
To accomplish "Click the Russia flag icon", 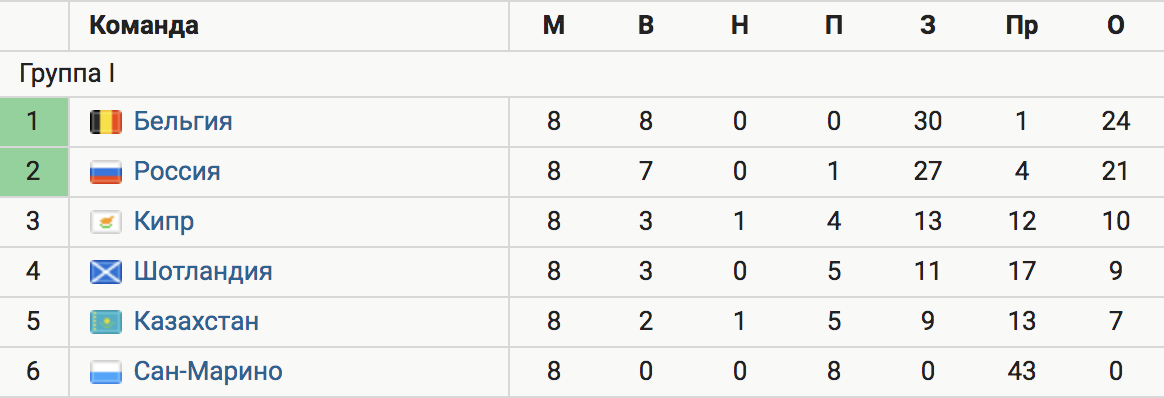I will coord(105,172).
